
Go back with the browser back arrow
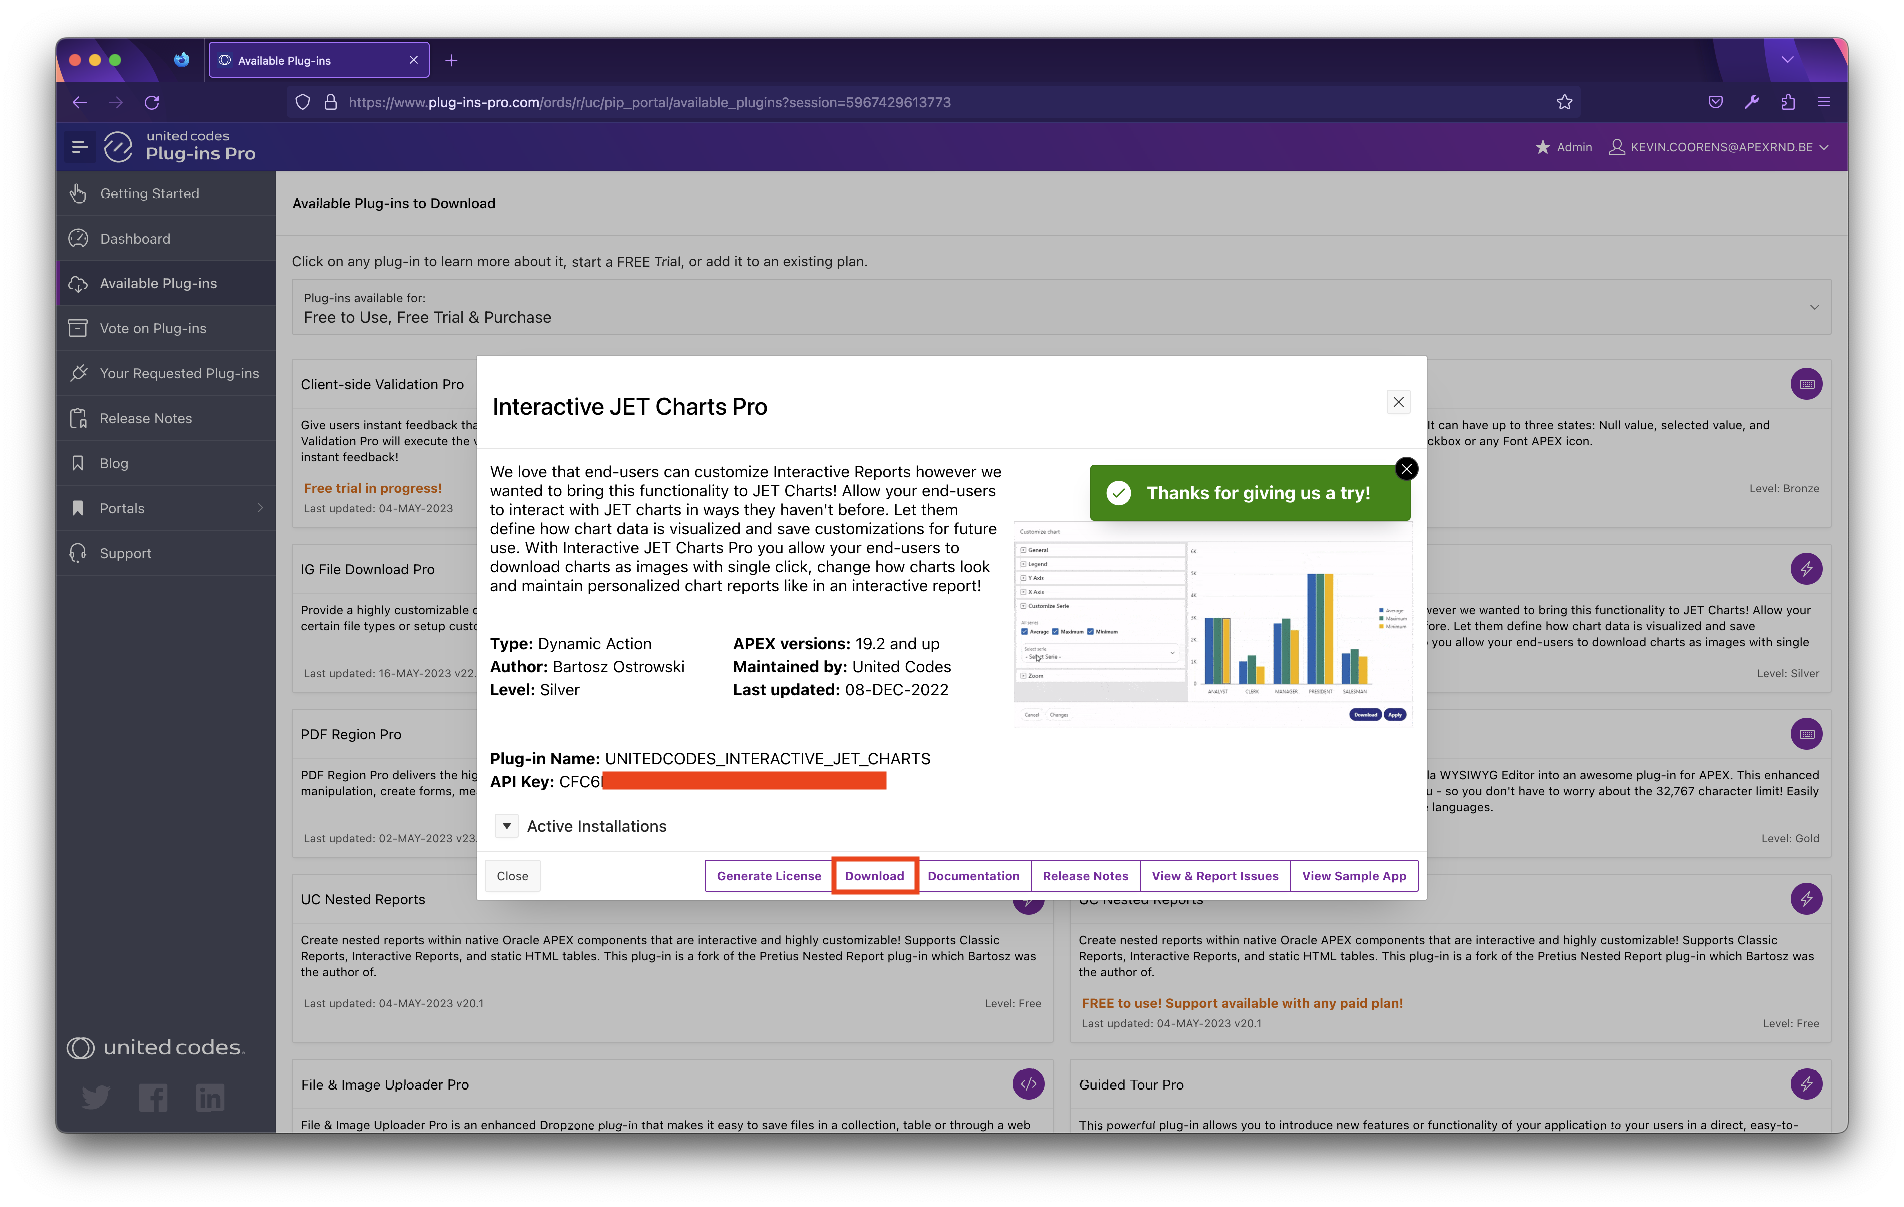80,102
